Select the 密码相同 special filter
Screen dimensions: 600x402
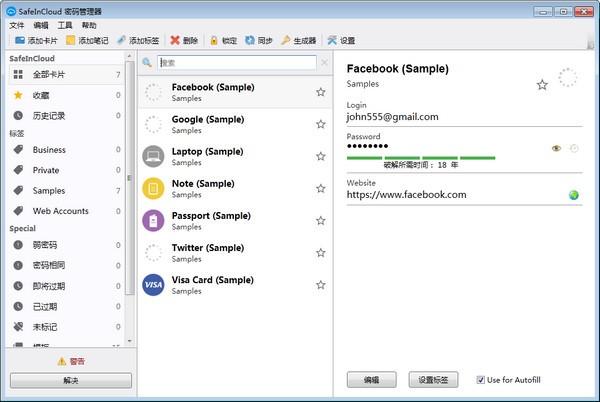pyautogui.click(x=65, y=265)
